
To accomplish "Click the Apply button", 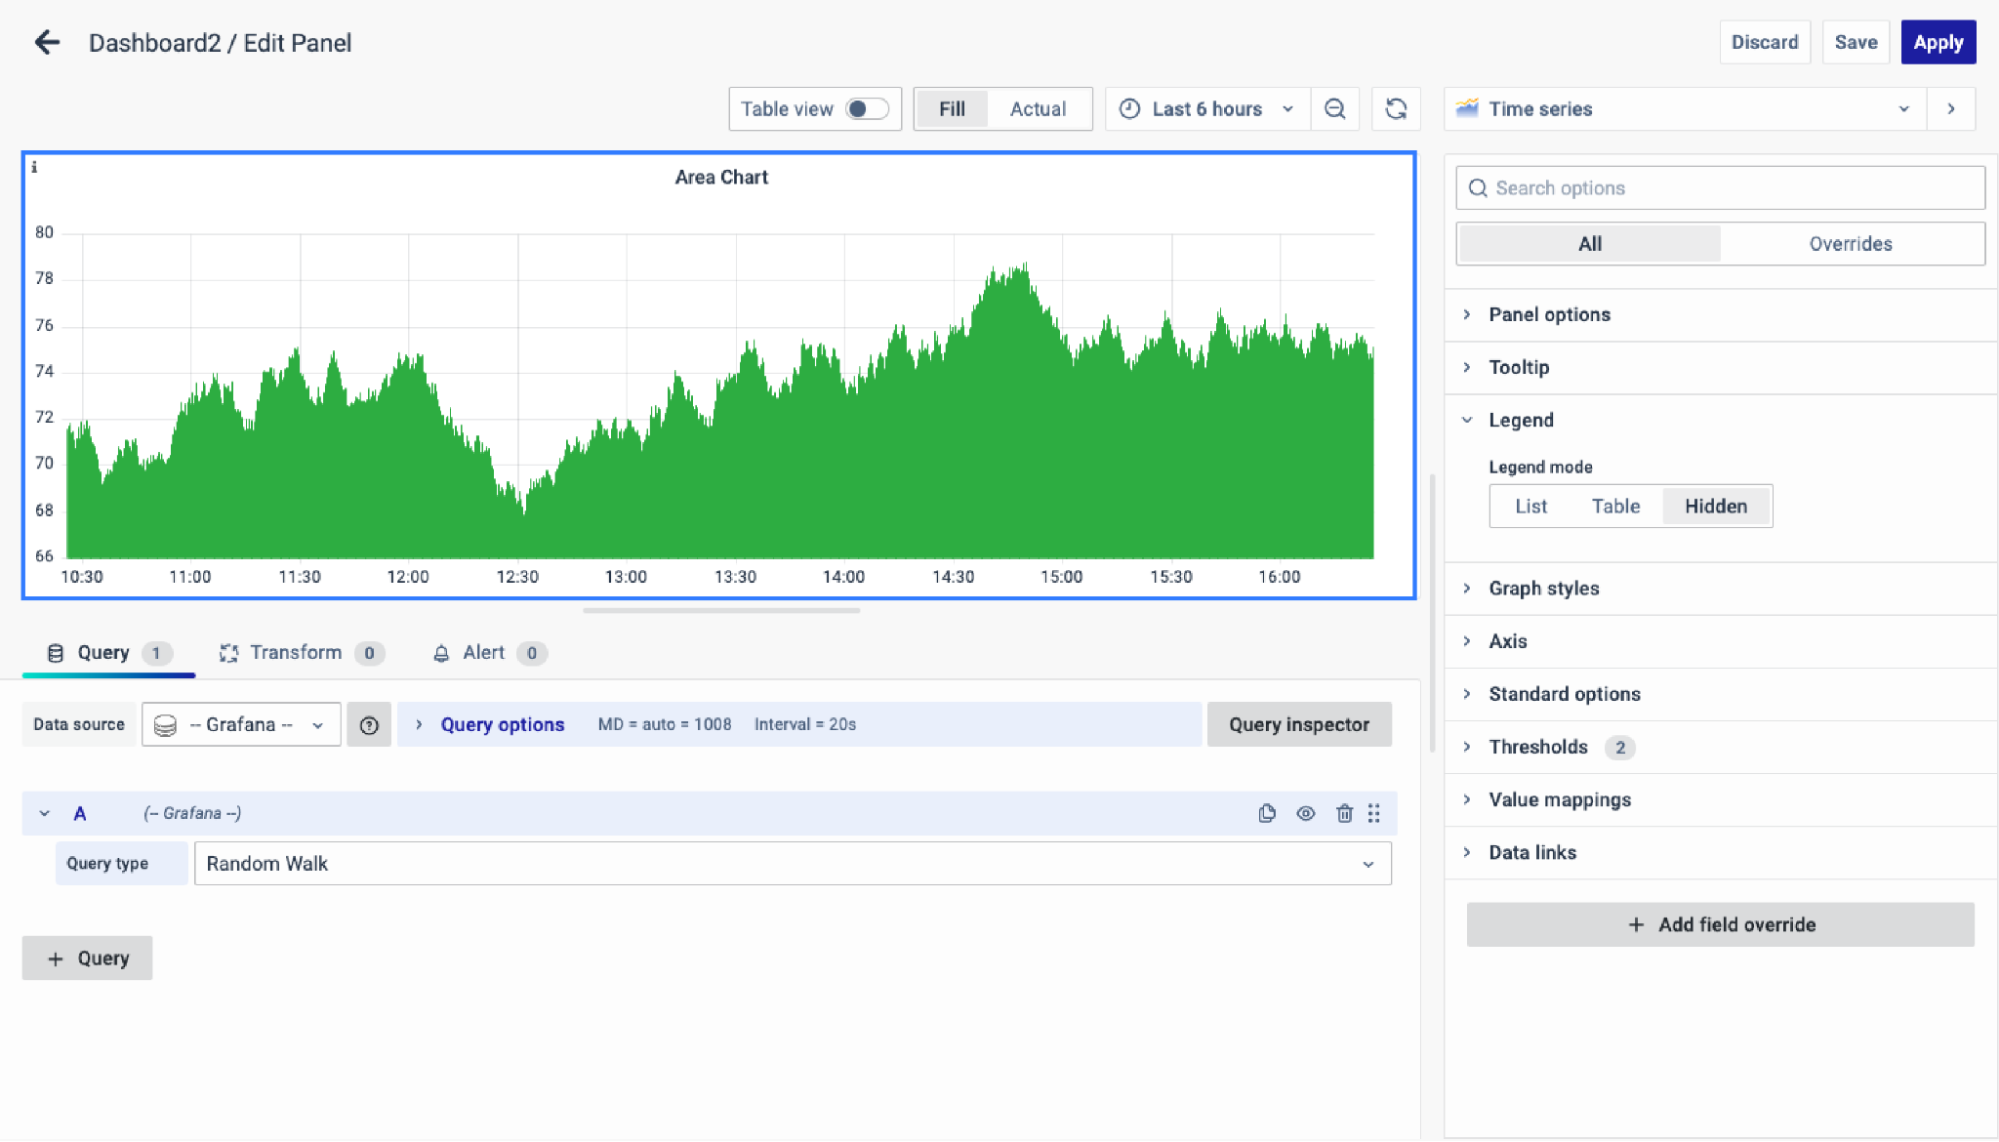I will pos(1937,42).
